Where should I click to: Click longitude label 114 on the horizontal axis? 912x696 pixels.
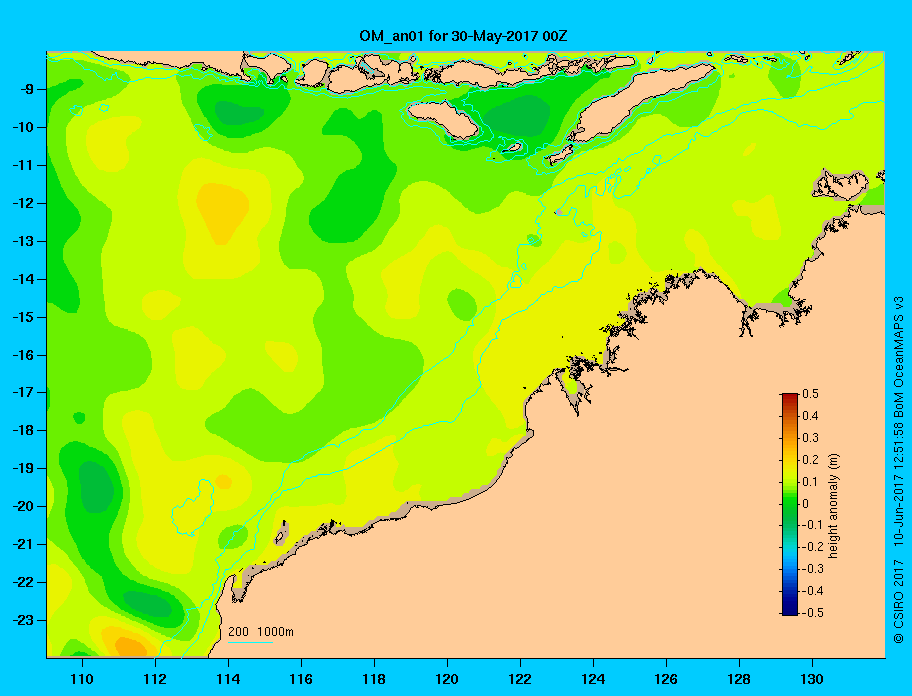point(228,679)
